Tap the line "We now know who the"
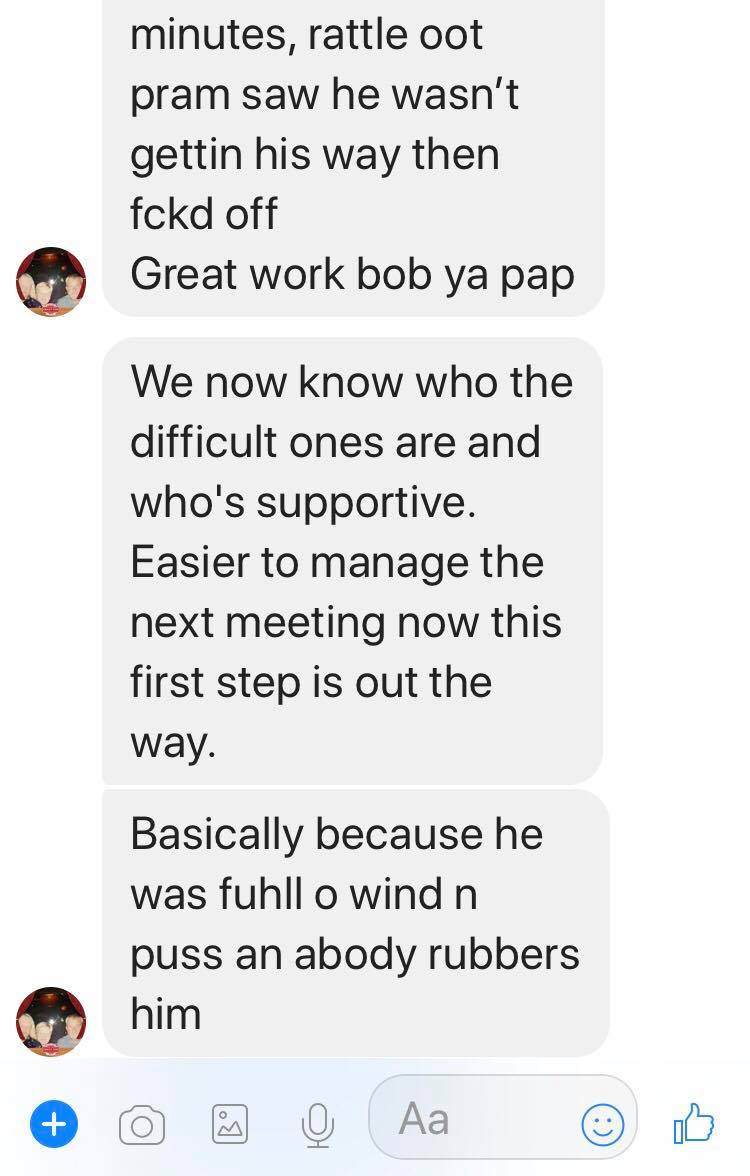 pyautogui.click(x=352, y=382)
